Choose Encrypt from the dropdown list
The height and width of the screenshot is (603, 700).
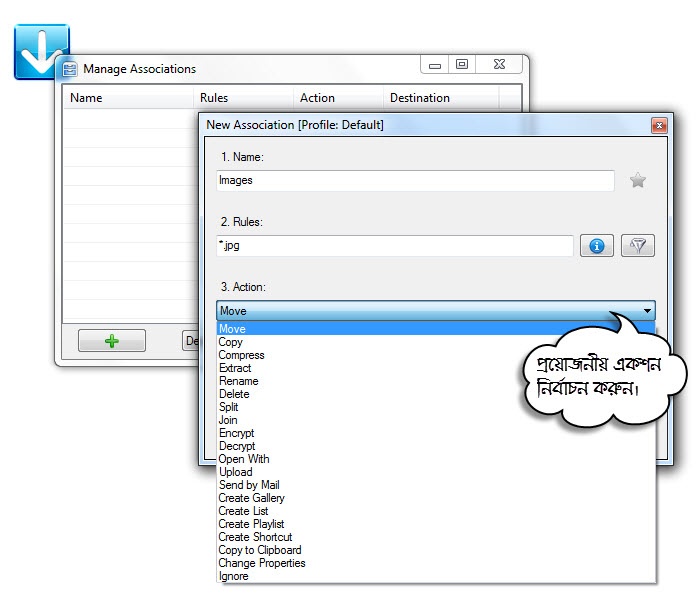pos(436,432)
